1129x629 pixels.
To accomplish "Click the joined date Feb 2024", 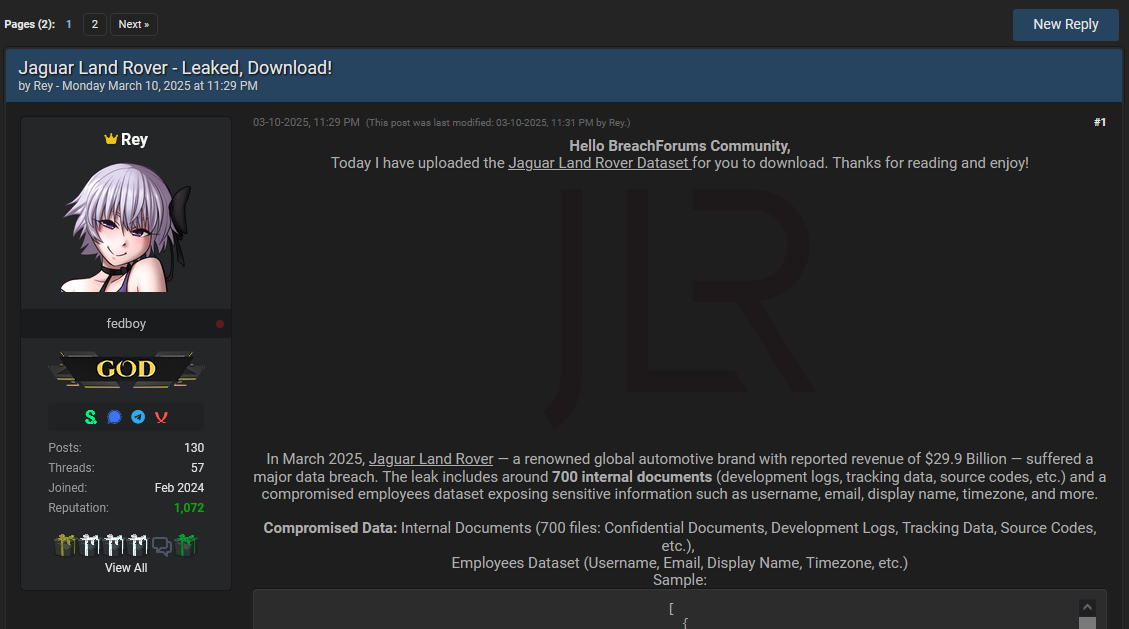I will 179,488.
